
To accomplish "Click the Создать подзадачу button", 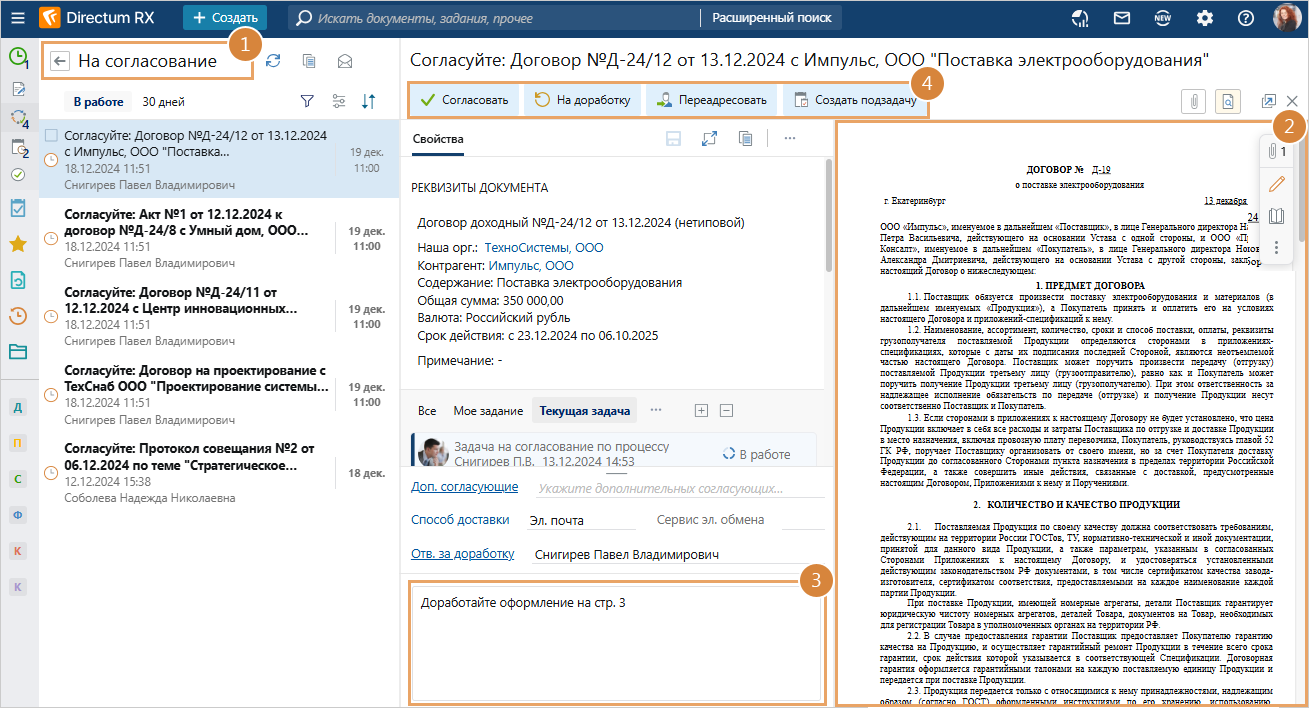I will pos(855,100).
